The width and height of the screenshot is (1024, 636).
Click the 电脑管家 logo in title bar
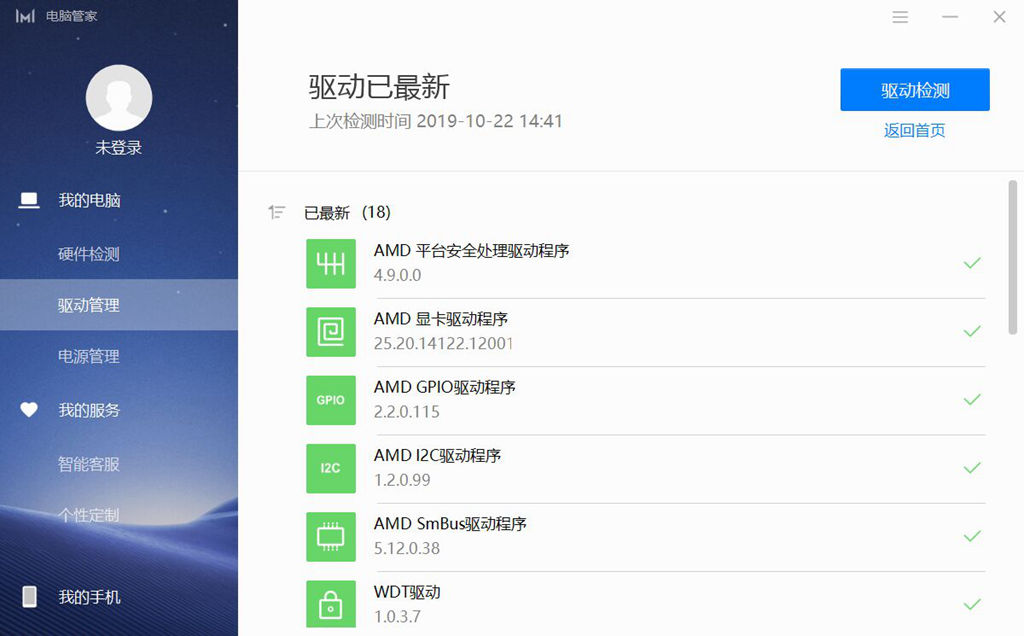pos(24,15)
